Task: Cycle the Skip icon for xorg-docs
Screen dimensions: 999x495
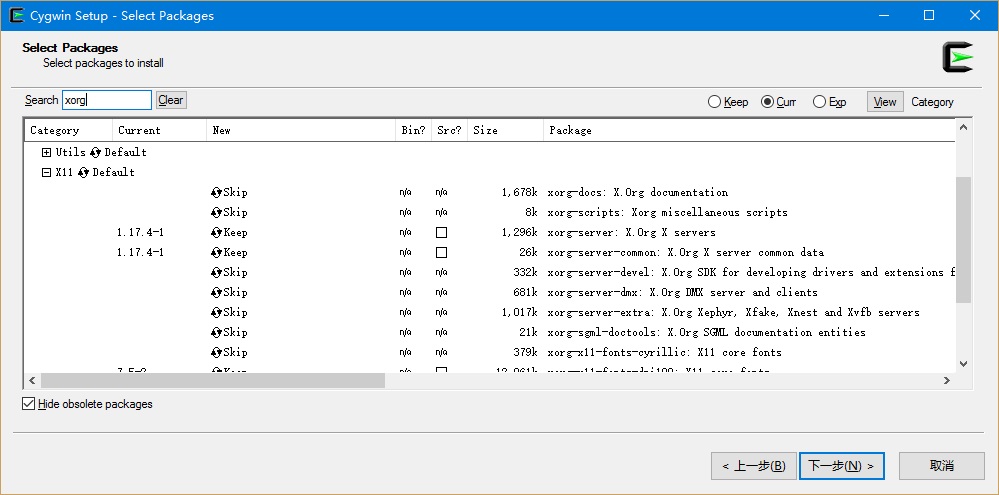Action: [x=216, y=192]
